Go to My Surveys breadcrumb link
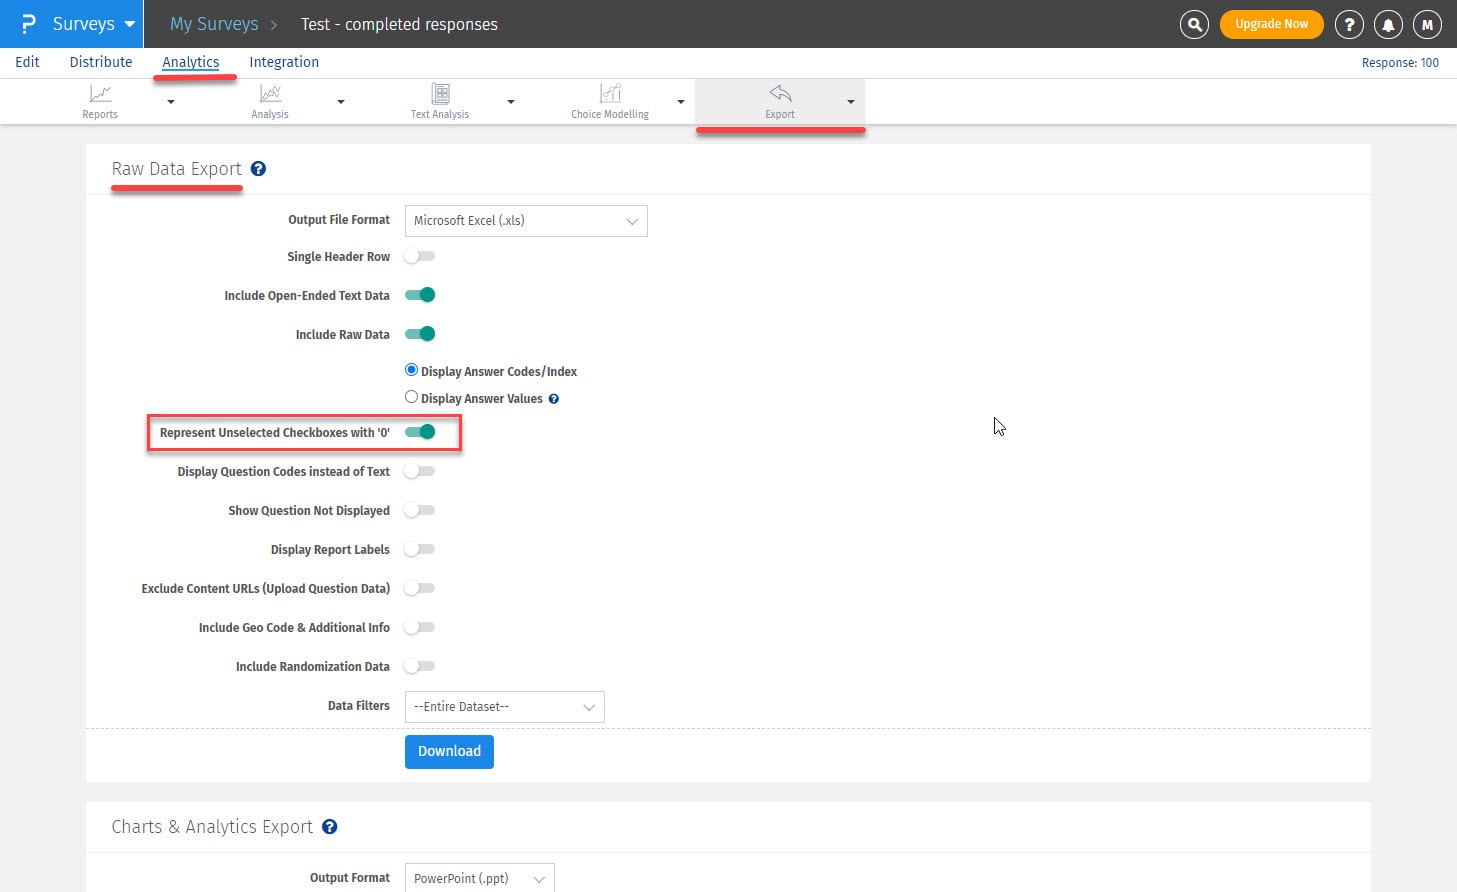This screenshot has height=892, width=1457. click(214, 24)
